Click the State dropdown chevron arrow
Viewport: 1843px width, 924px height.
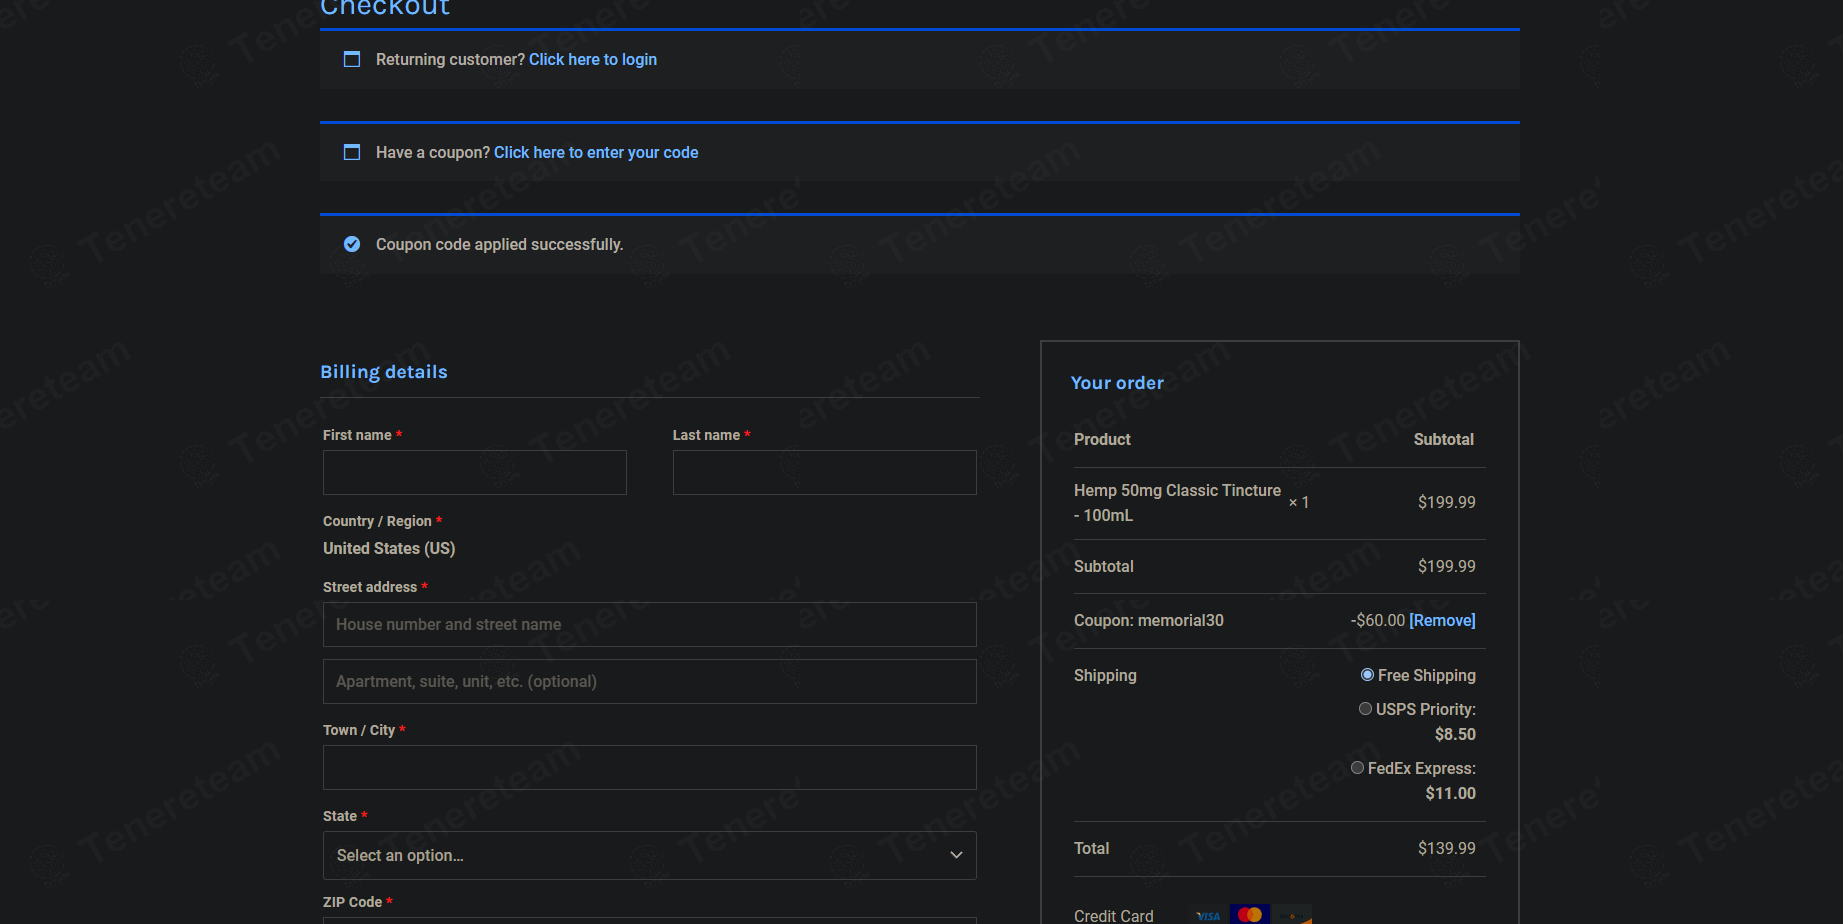(x=956, y=856)
